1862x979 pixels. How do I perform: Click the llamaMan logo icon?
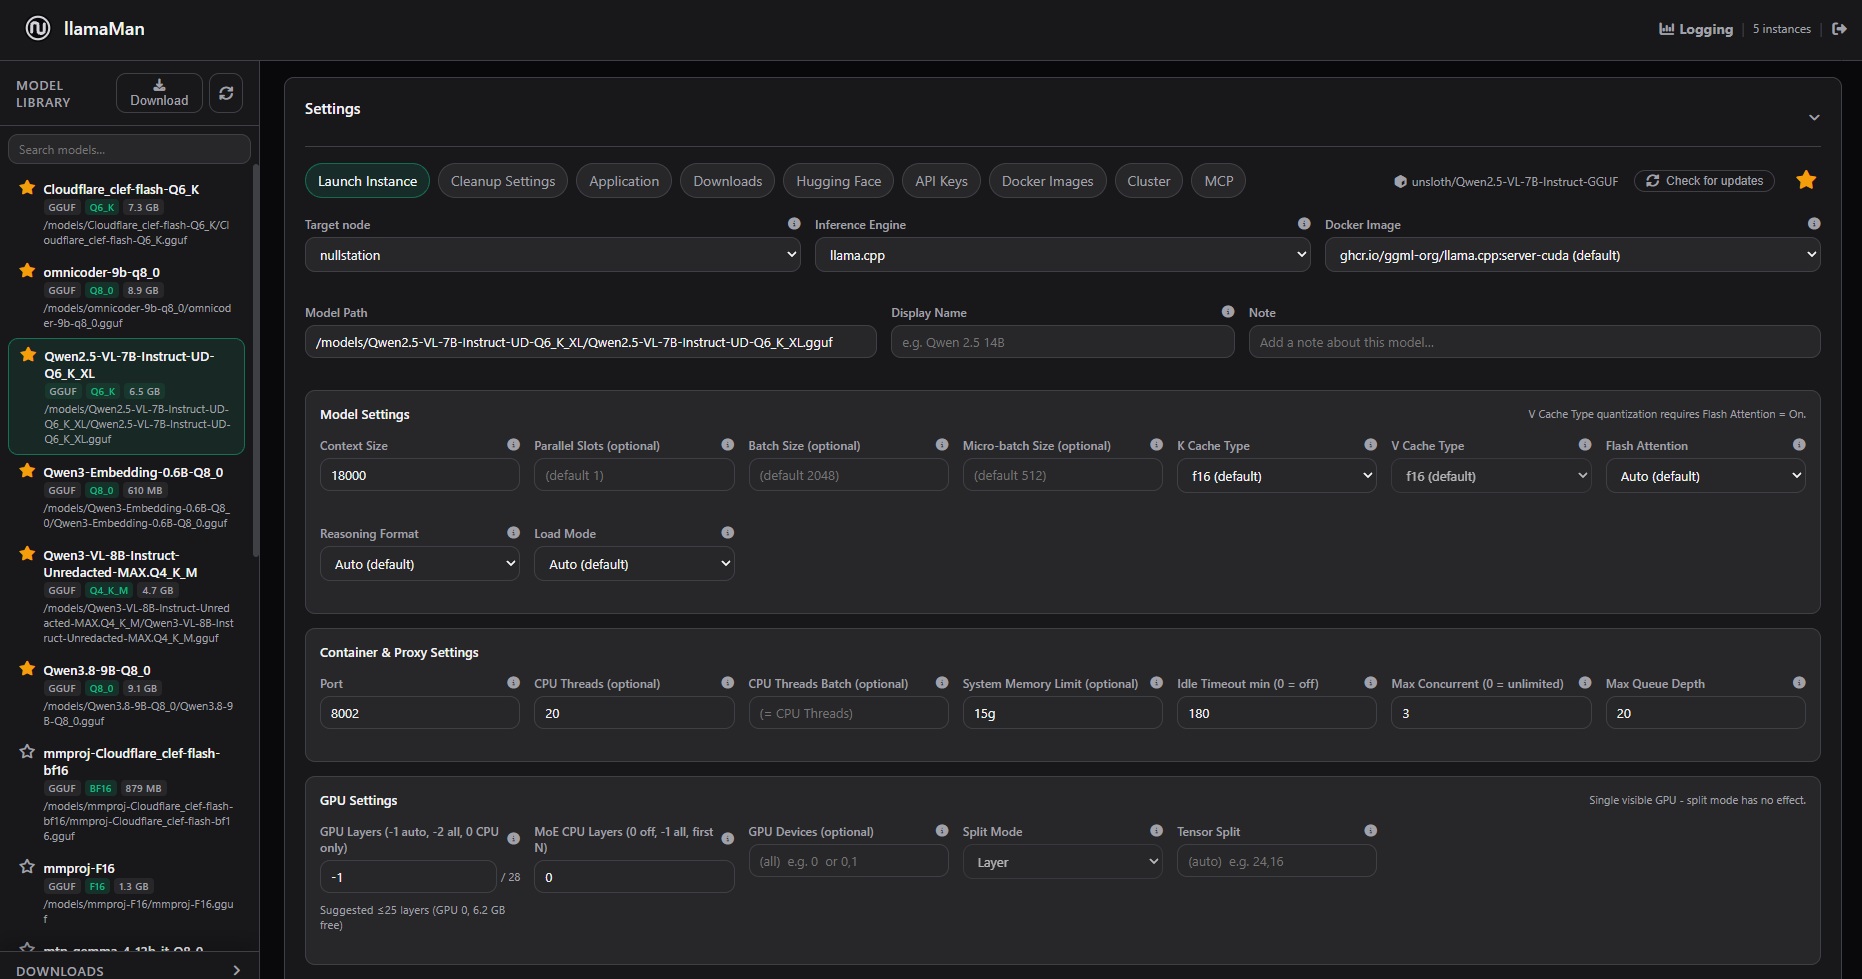(38, 28)
